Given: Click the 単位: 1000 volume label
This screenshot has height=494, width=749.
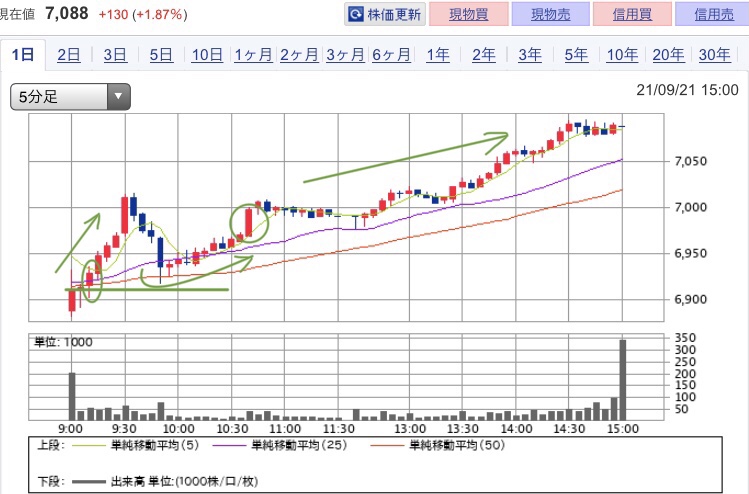Looking at the screenshot, I should [x=64, y=342].
